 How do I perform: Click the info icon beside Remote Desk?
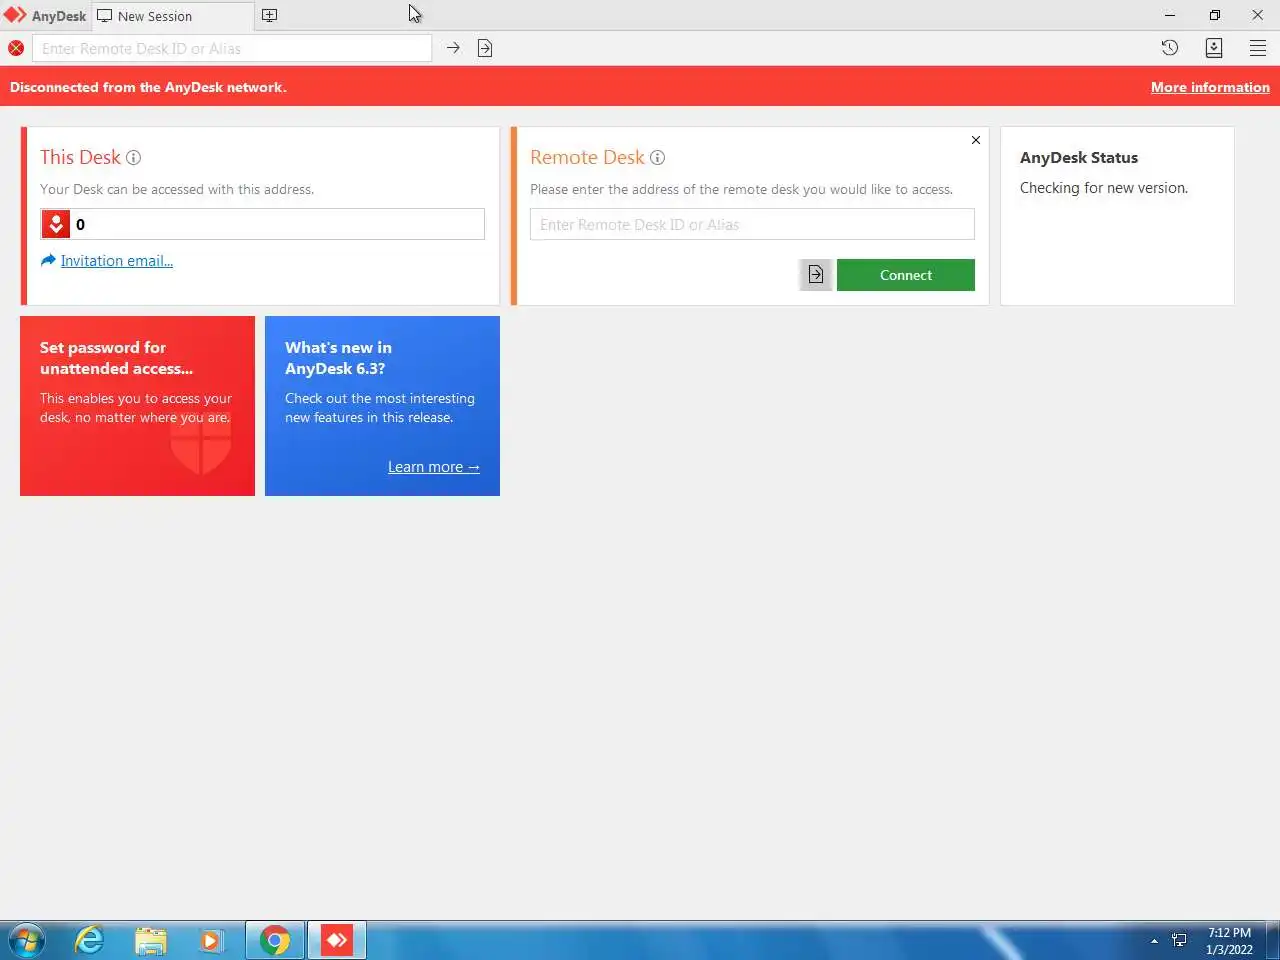point(657,158)
